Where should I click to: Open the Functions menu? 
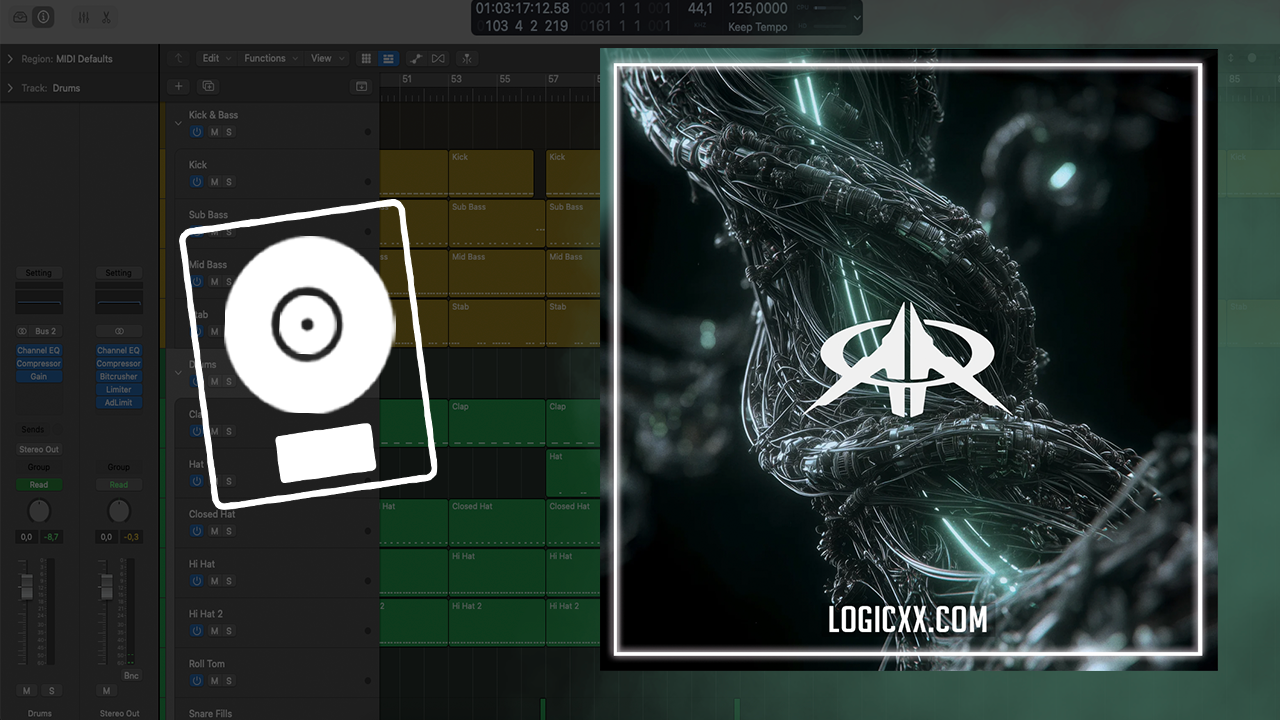click(268, 59)
